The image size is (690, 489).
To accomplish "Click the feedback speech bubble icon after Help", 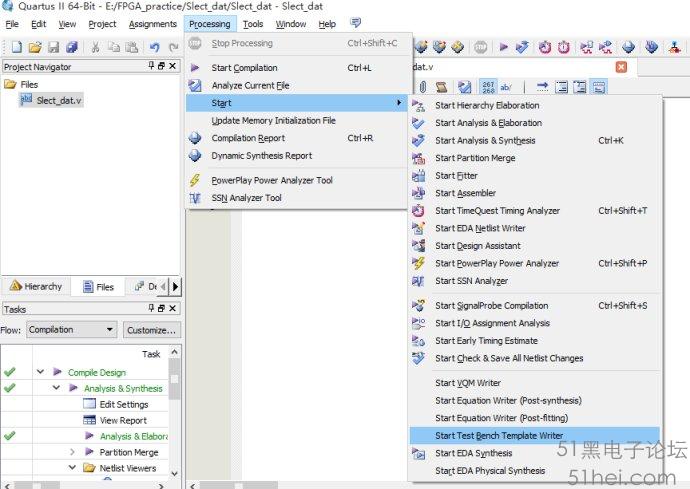I will coord(355,22).
